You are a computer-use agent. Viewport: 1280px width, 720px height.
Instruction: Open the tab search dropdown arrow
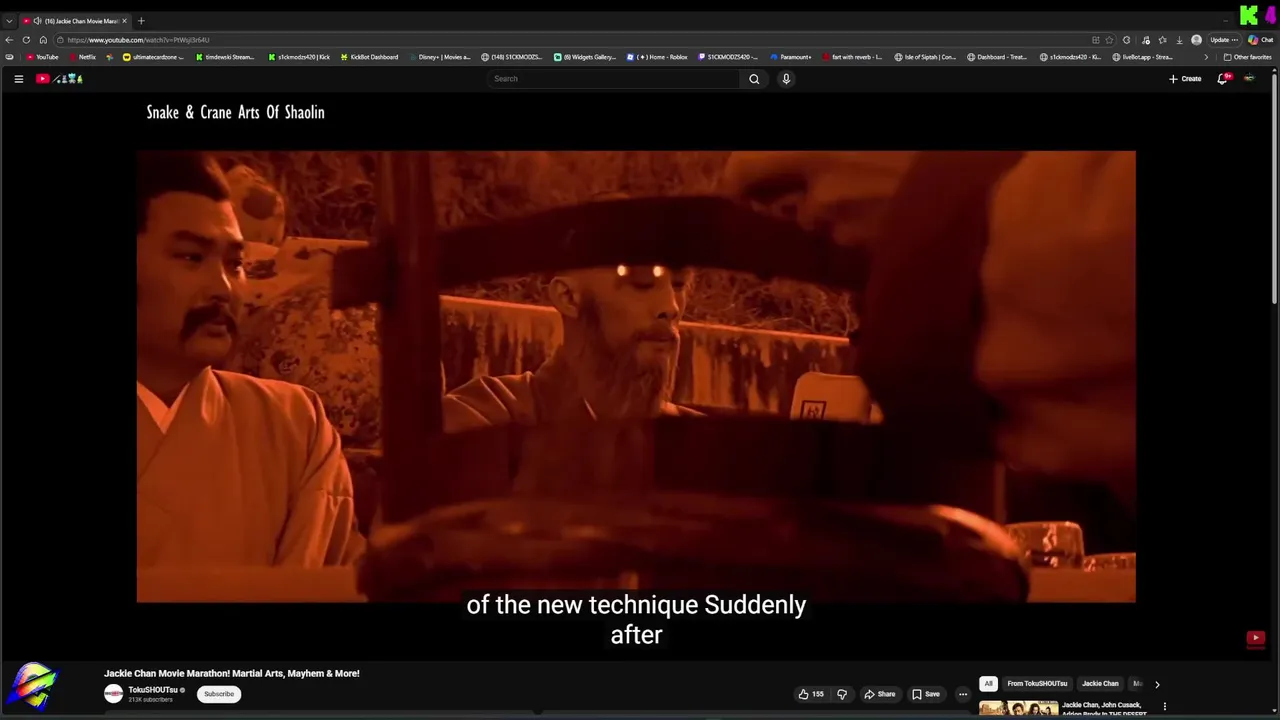coord(9,21)
